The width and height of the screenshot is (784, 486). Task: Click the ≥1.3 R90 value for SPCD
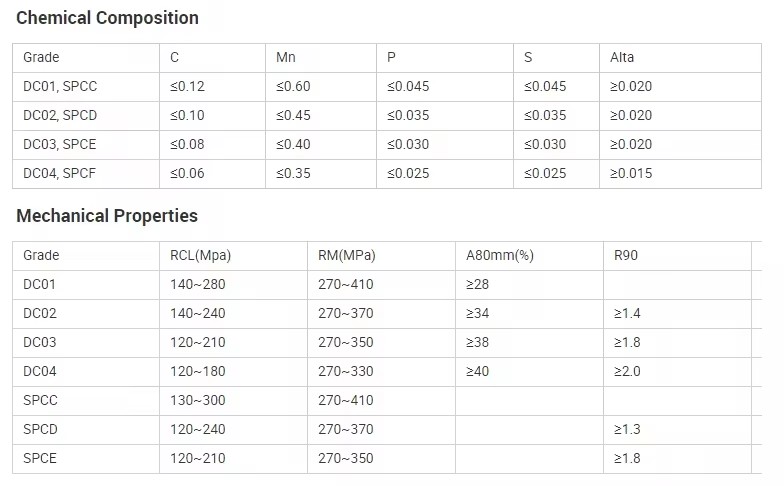coord(627,429)
